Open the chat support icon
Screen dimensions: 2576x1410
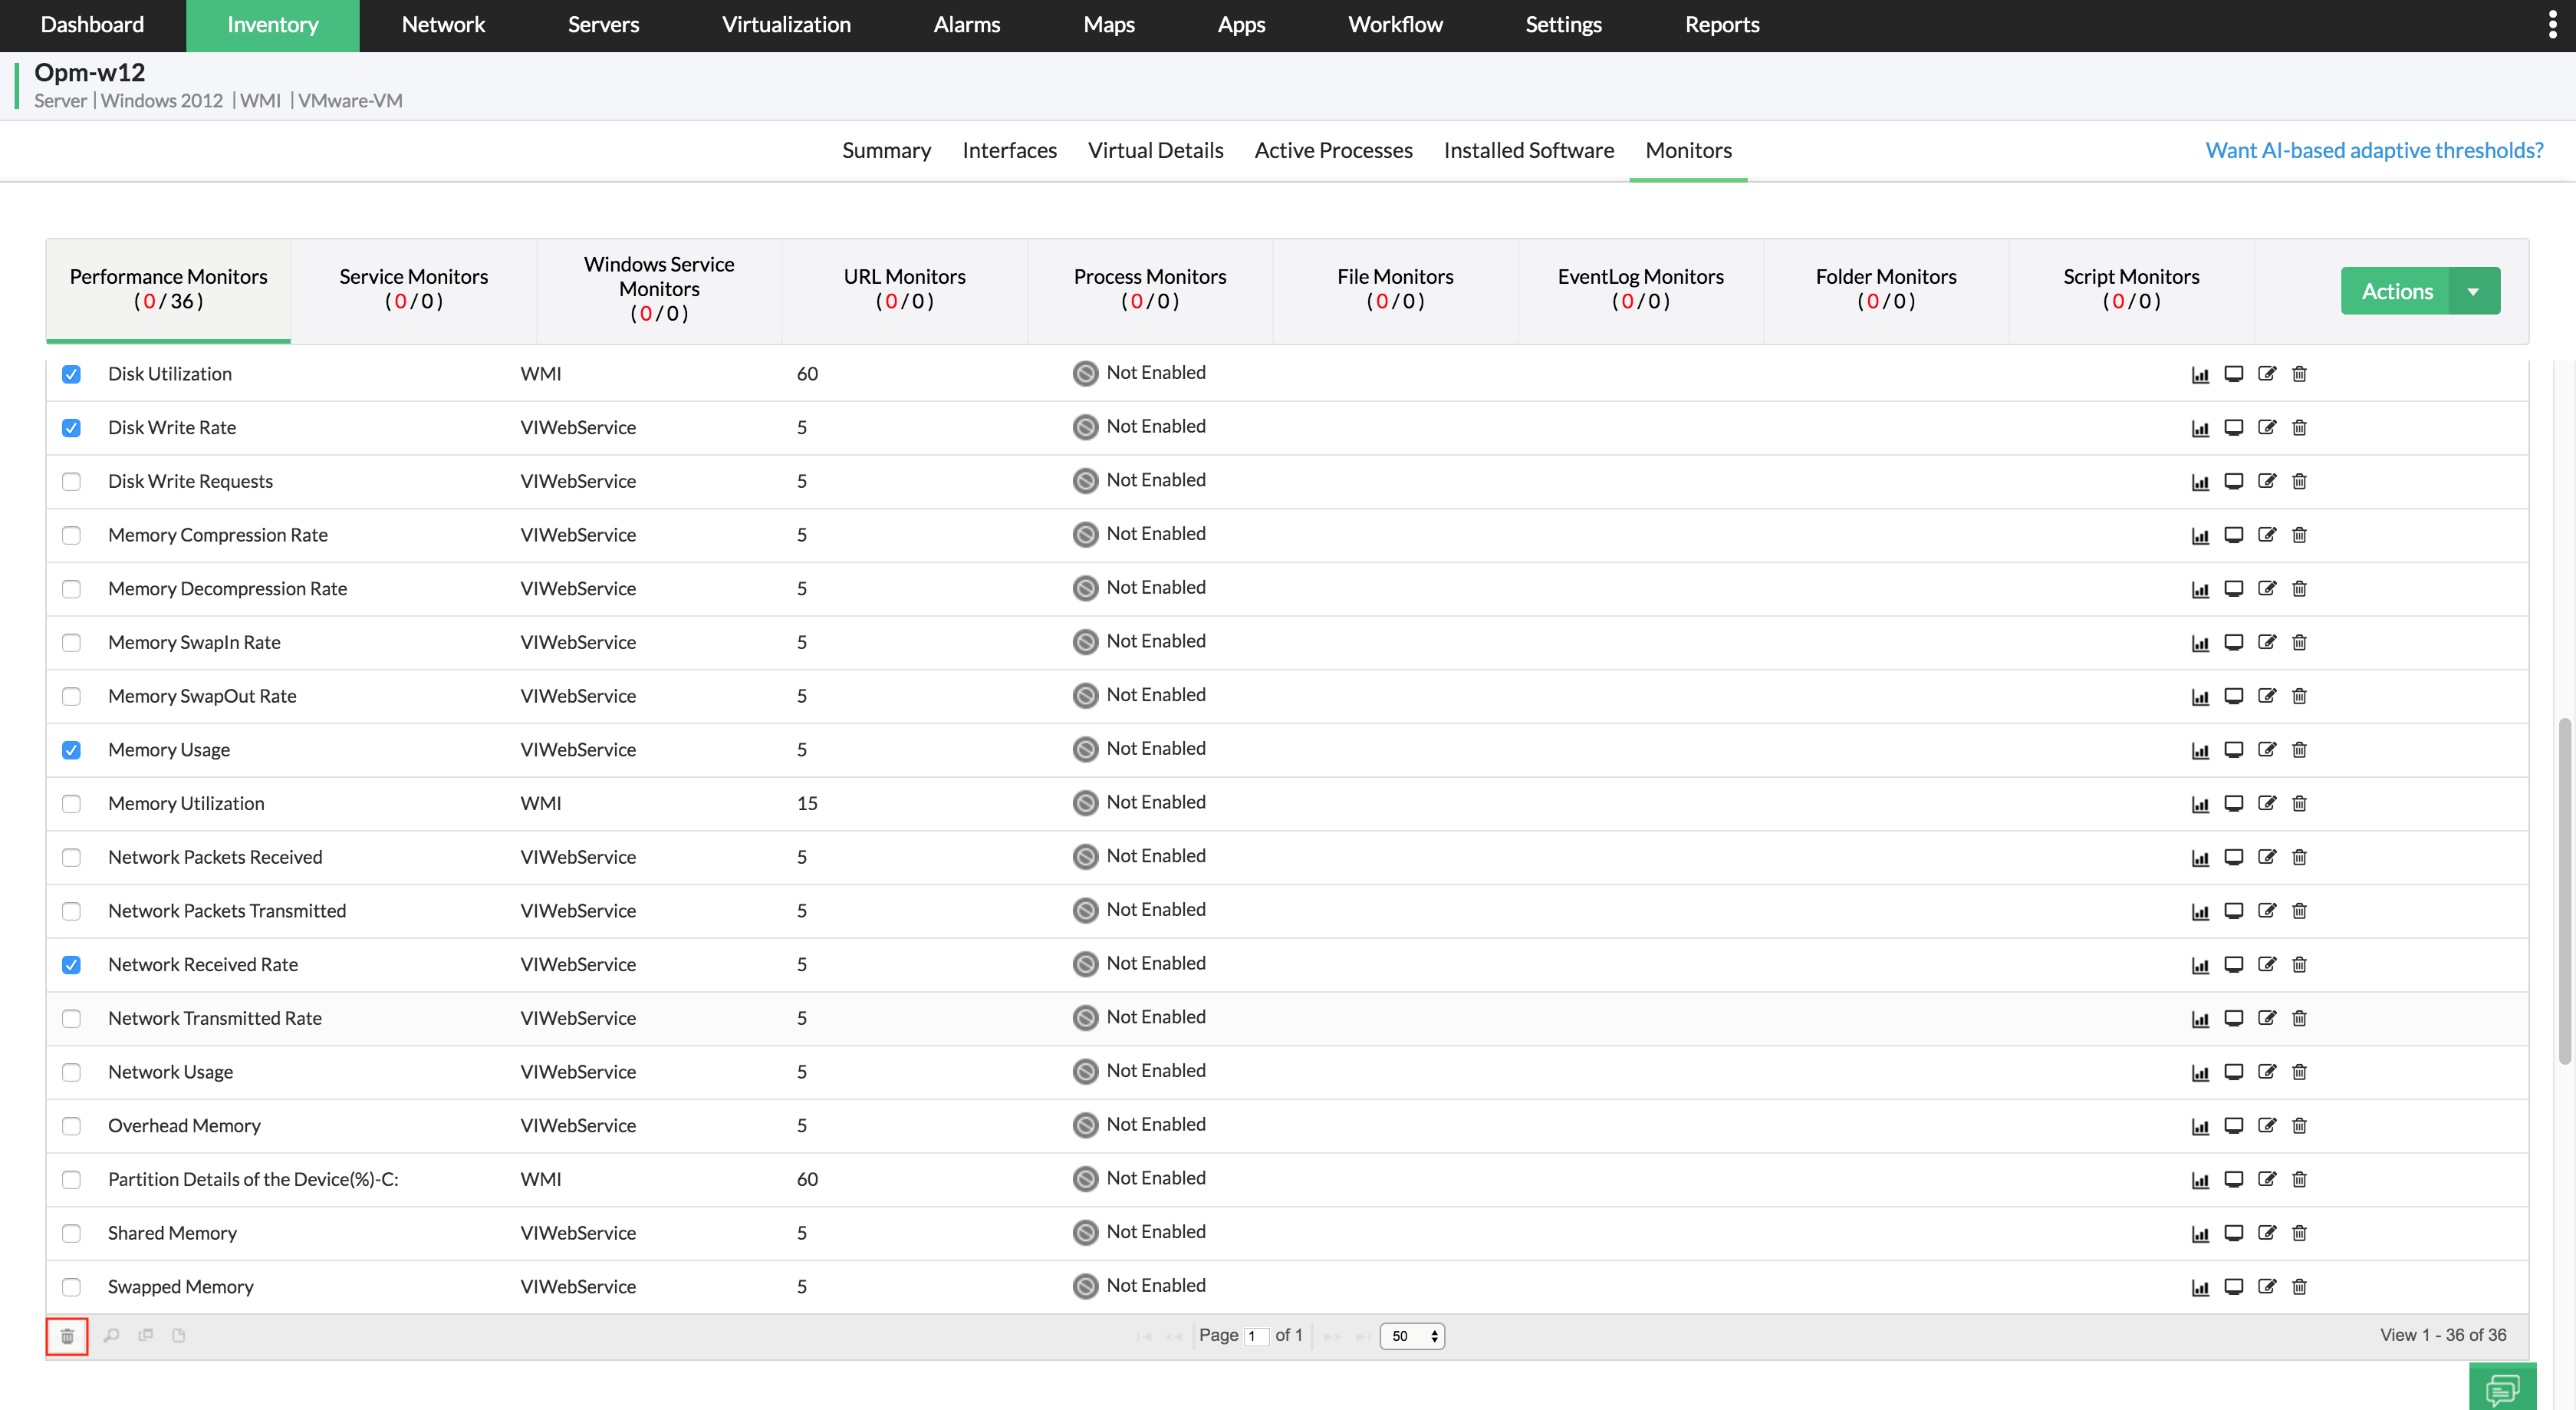click(2502, 1388)
